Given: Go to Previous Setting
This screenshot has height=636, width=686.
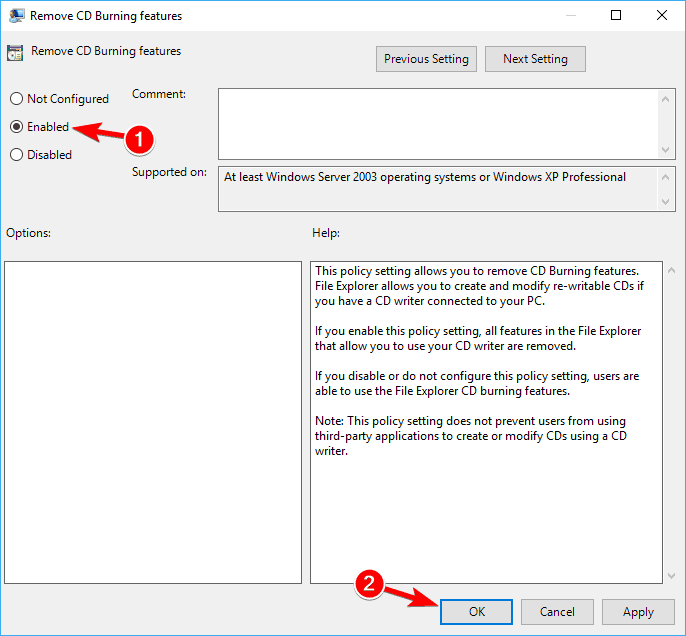Looking at the screenshot, I should (x=426, y=59).
